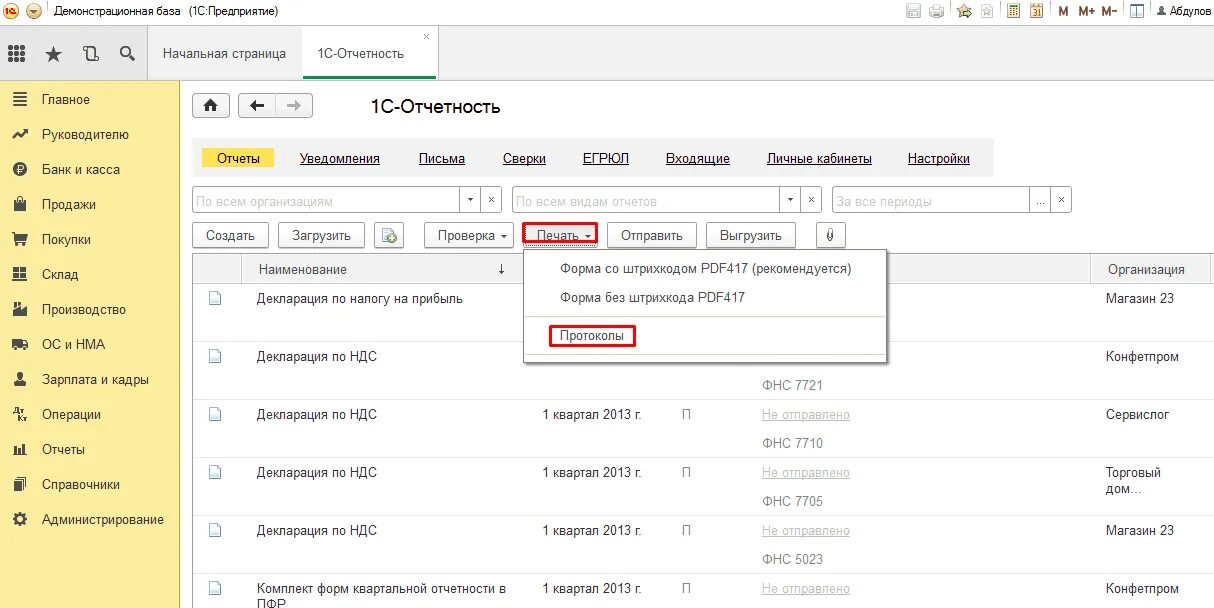Click the paperclip attachments button
1214x608 pixels.
(831, 236)
